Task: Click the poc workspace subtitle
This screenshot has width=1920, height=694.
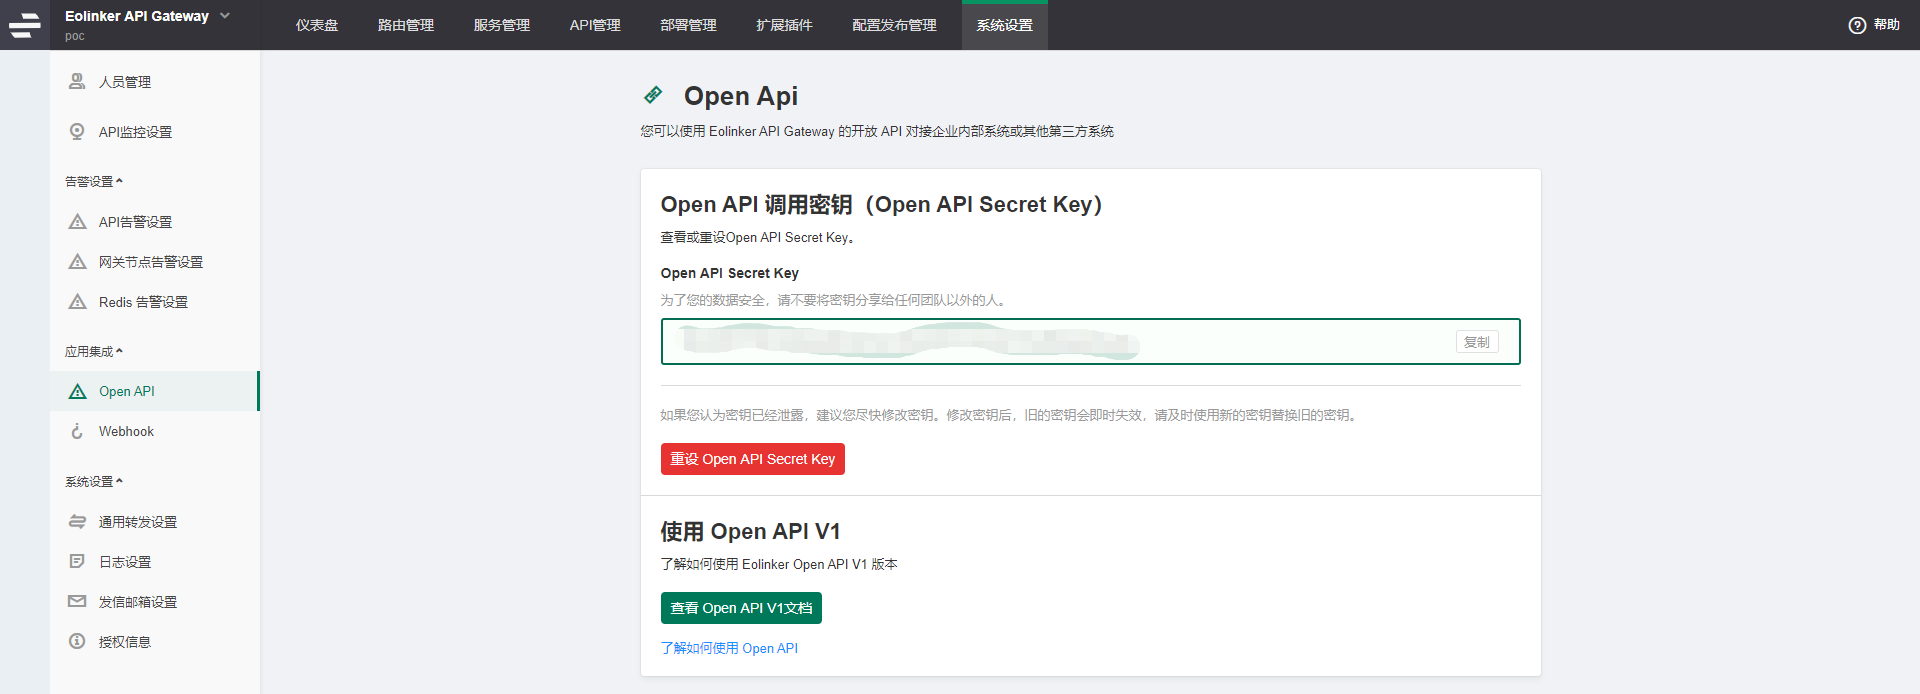Action: (75, 36)
